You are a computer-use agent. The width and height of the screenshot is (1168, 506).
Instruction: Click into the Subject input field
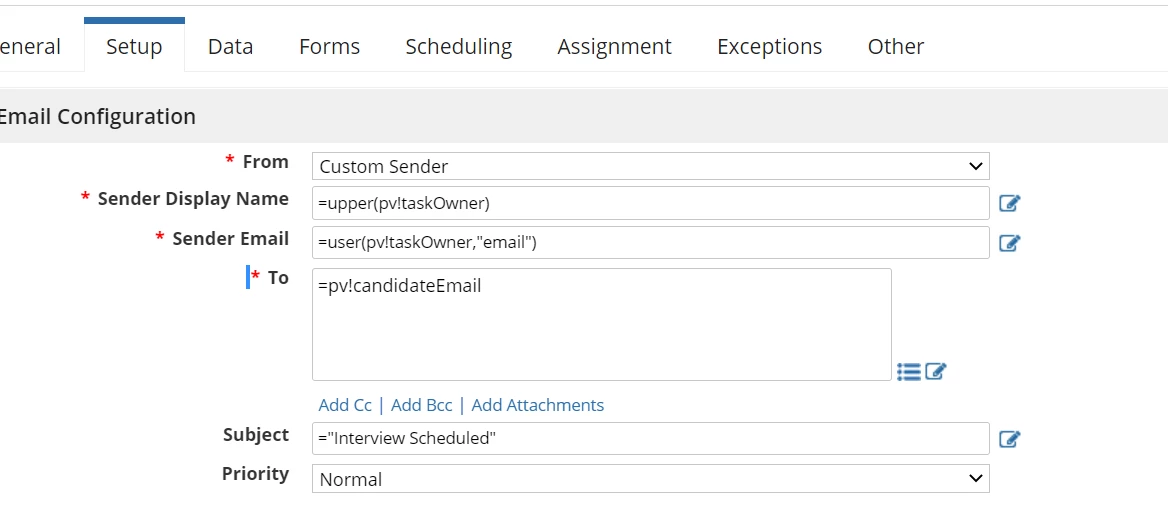[650, 438]
